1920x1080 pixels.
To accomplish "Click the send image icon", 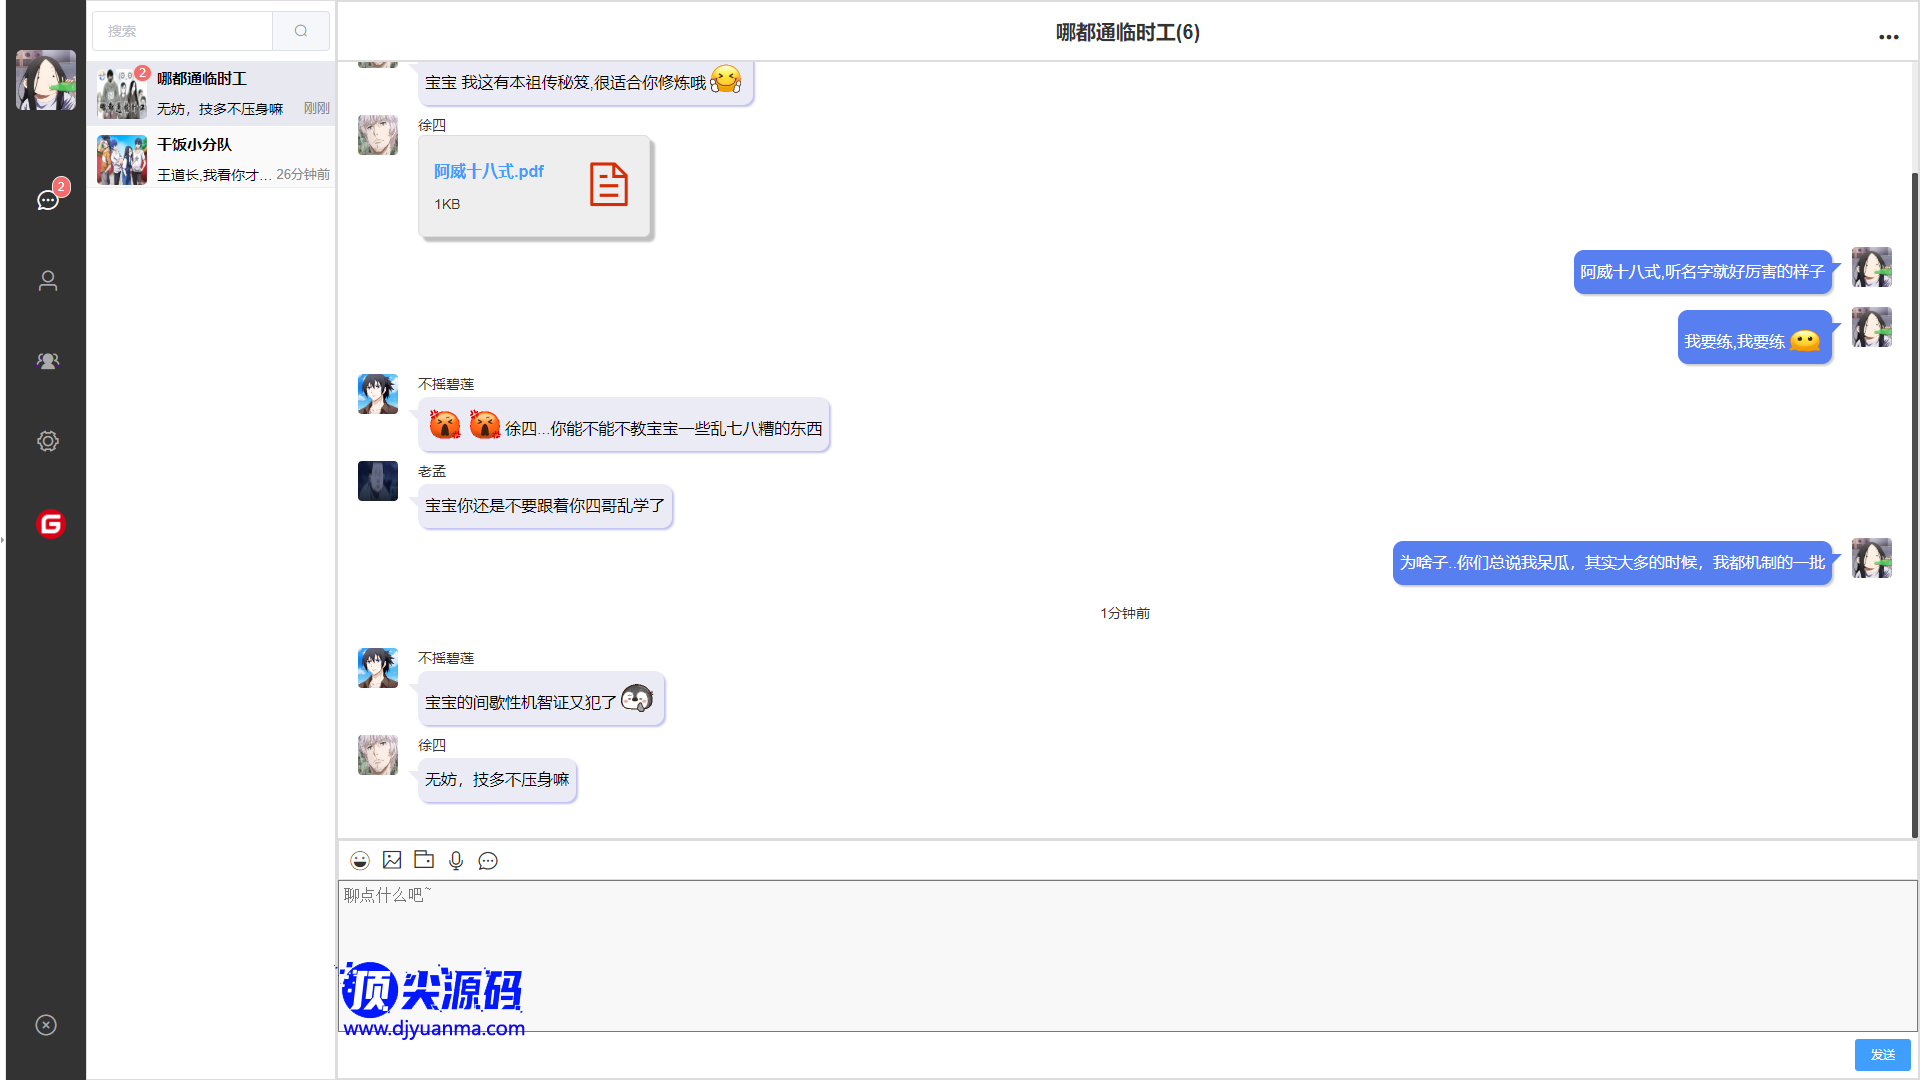I will click(x=392, y=860).
